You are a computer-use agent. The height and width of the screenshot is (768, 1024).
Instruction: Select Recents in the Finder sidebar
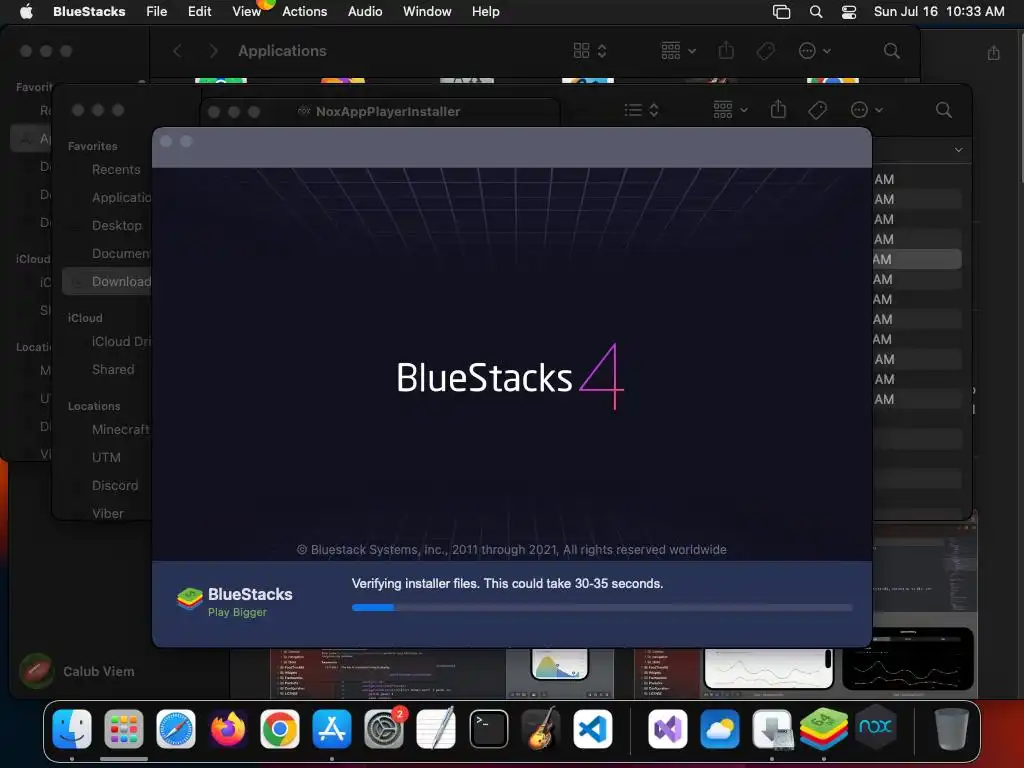tap(116, 170)
